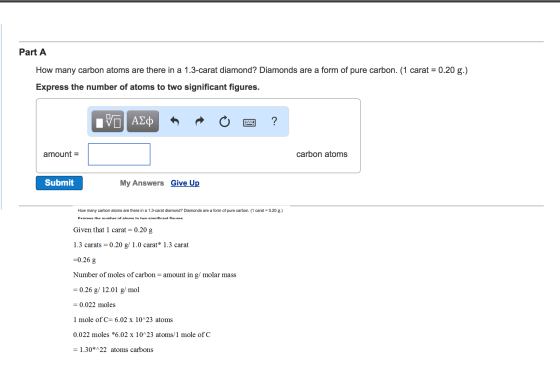The width and height of the screenshot is (560, 368).
Task: Click the '= 0.022 moles' line
Action: [x=94, y=305]
